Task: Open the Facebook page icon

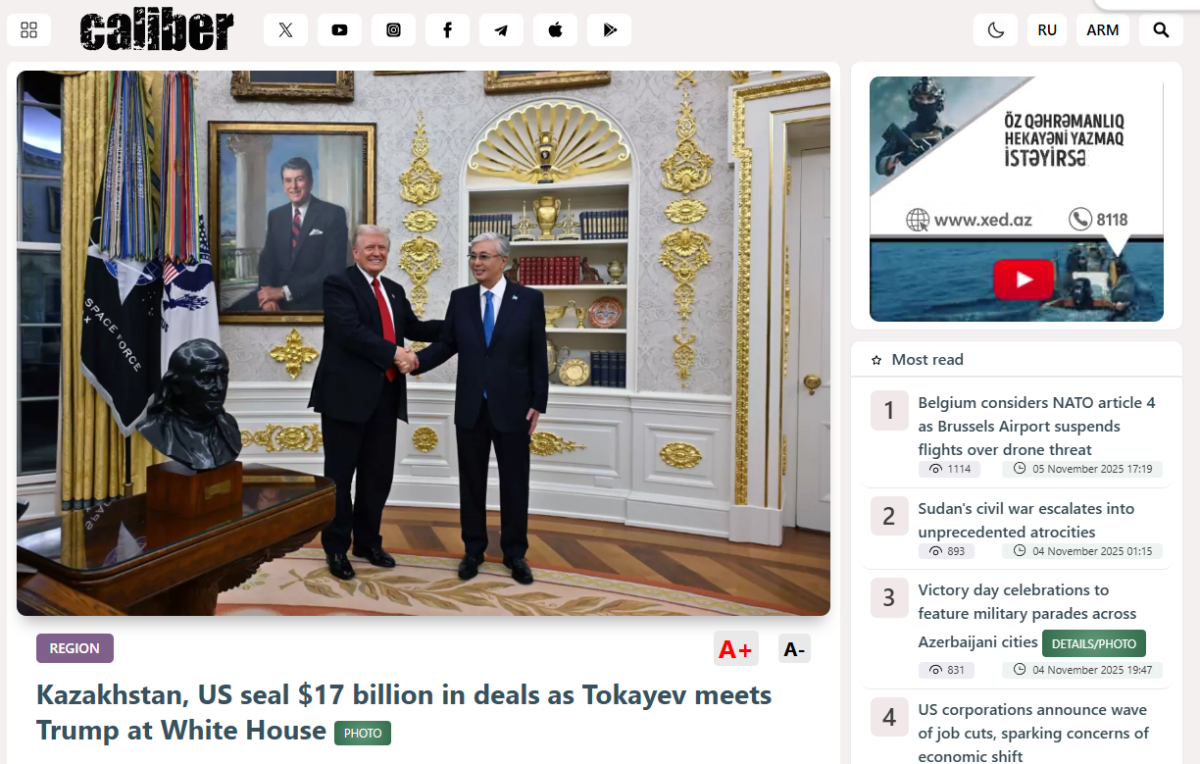Action: [448, 30]
